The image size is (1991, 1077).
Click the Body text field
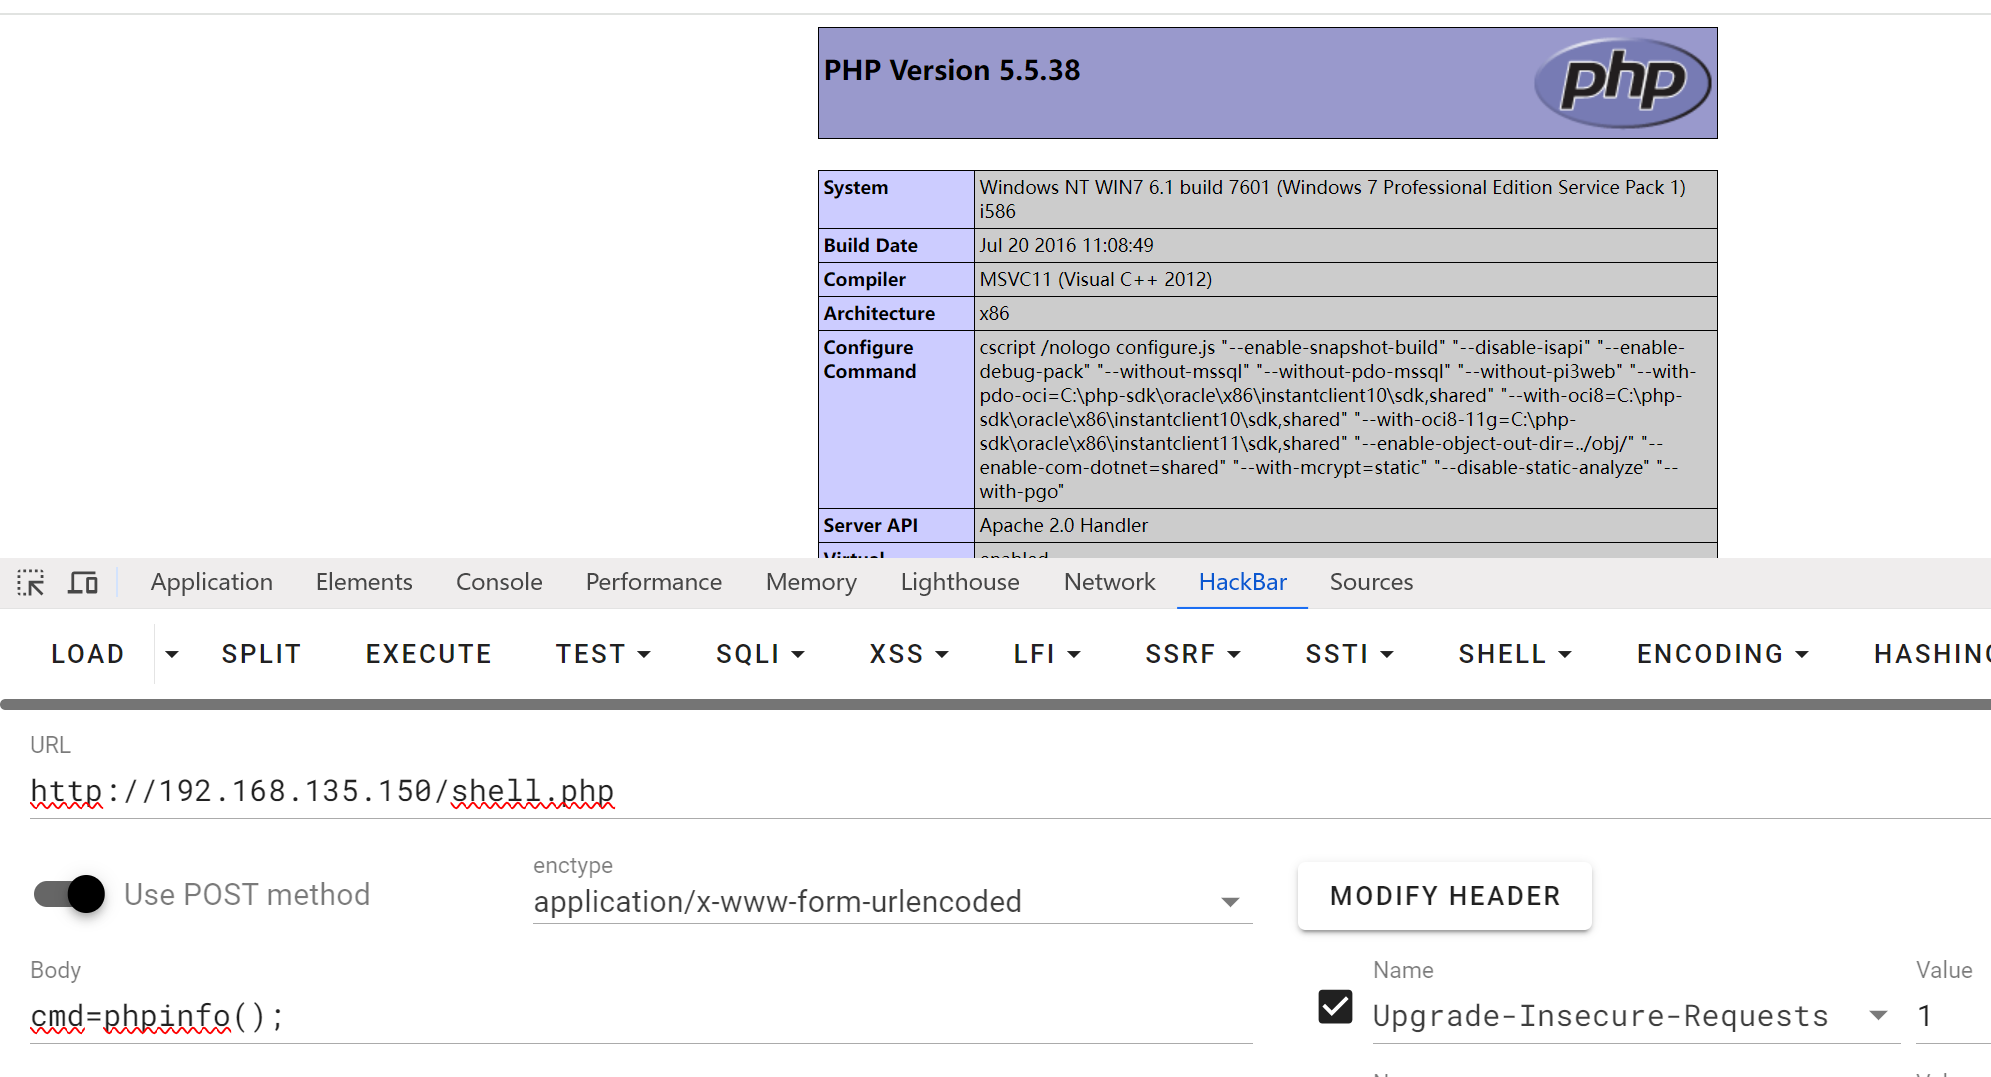(641, 1016)
